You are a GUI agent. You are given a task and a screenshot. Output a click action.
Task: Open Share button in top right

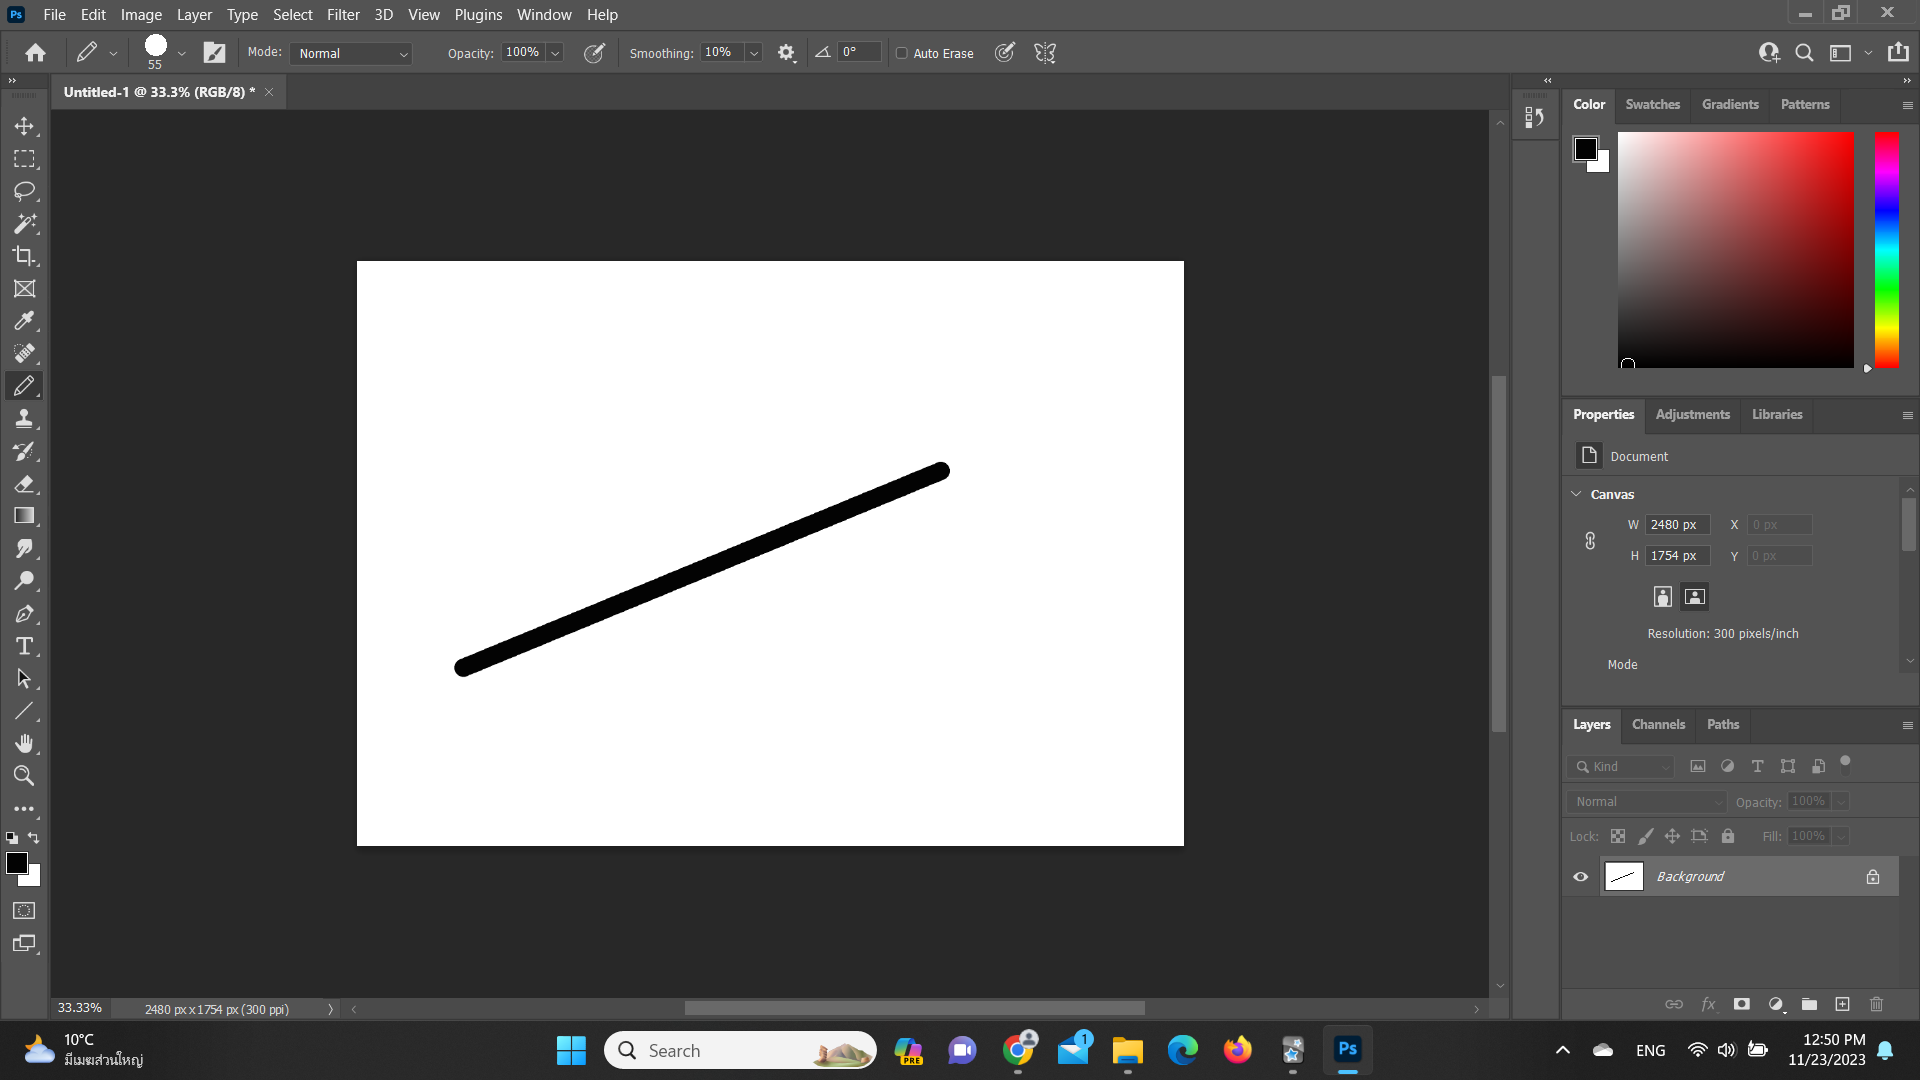[1898, 53]
